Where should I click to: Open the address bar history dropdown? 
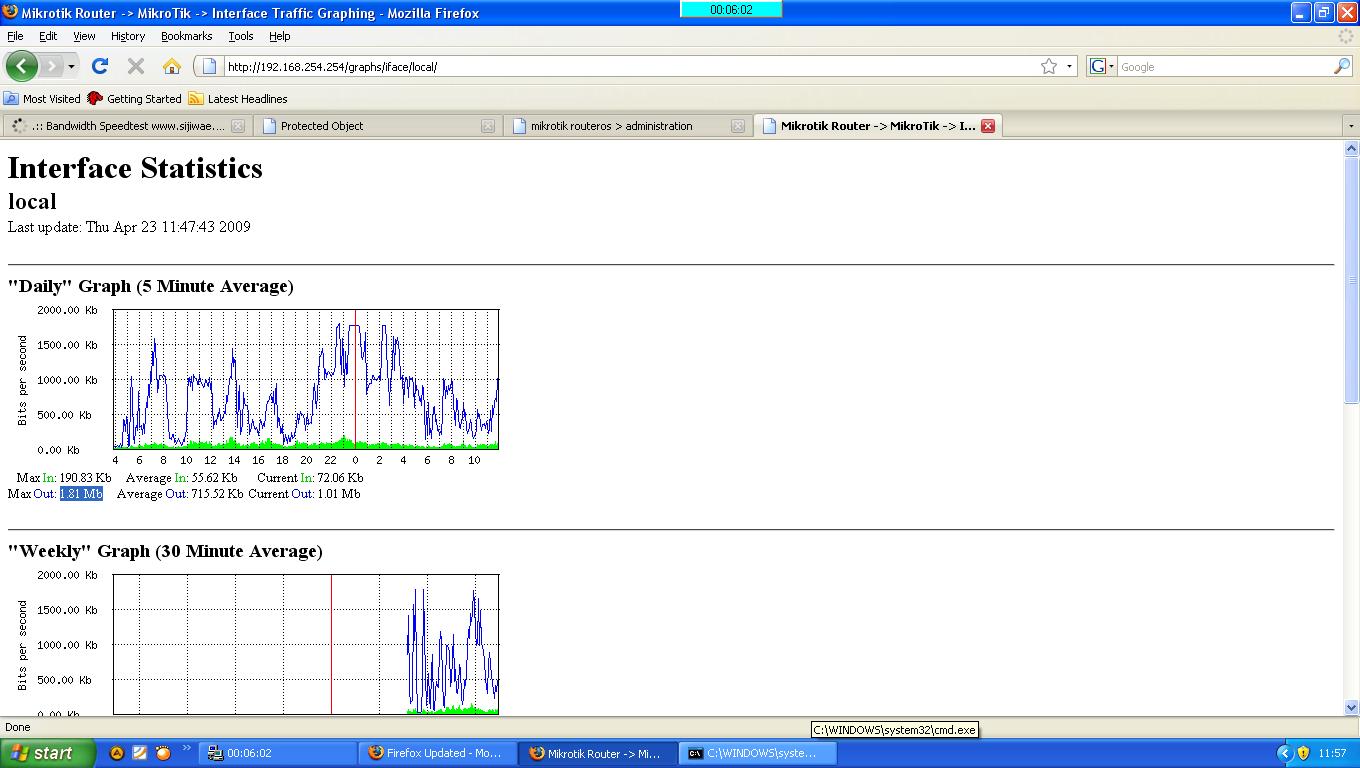(x=1069, y=67)
